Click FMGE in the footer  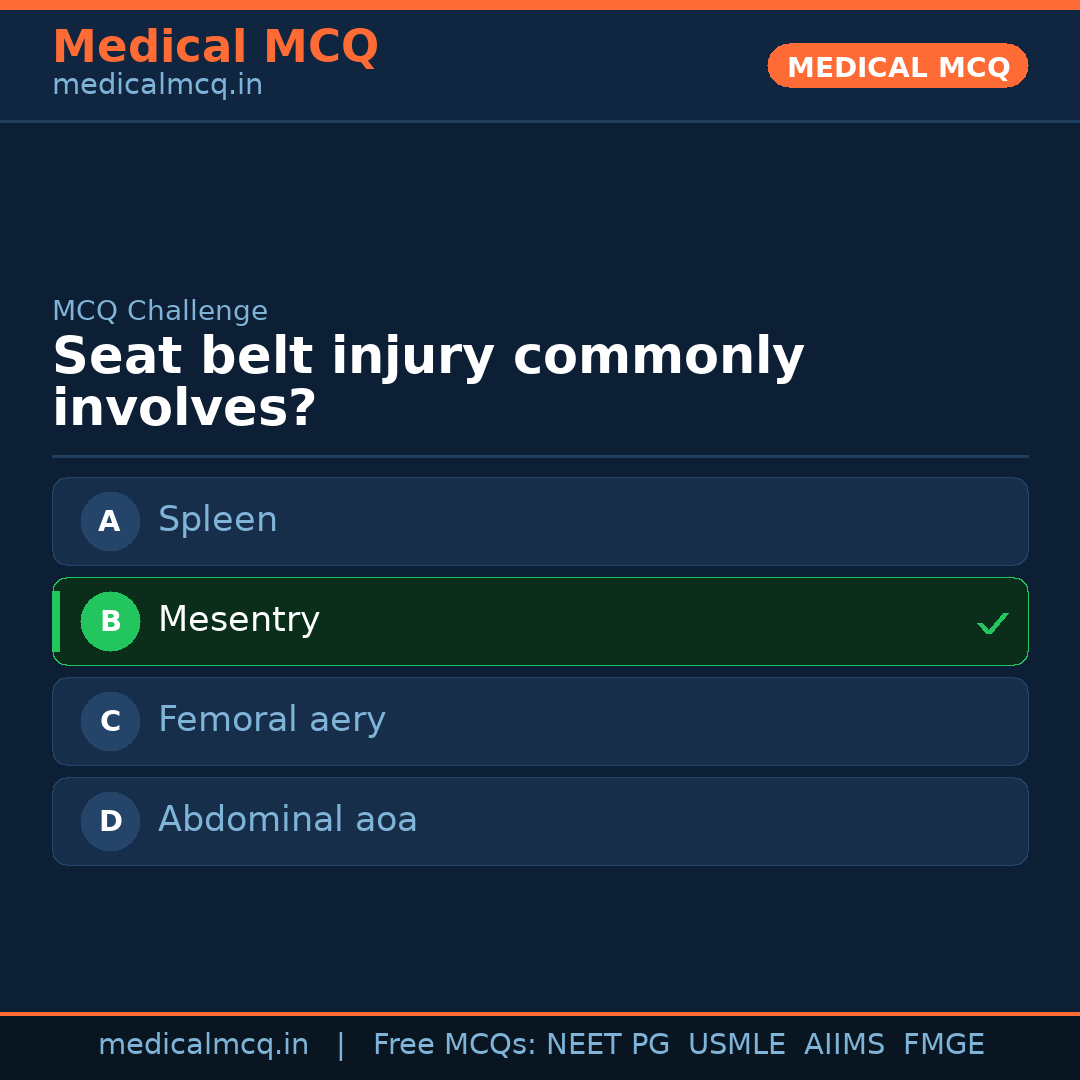pos(943,1045)
